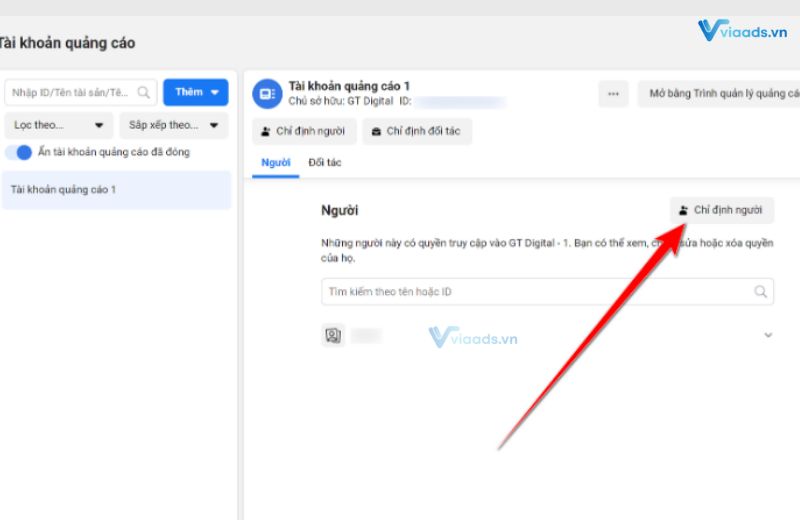This screenshot has width=800, height=520.
Task: Click the user avatar icon in people list
Action: [x=333, y=336]
